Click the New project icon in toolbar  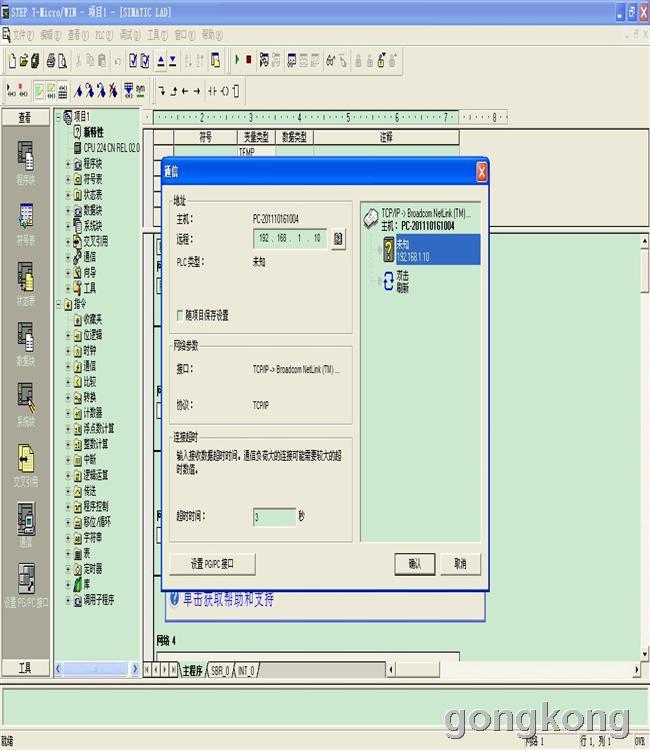click(x=12, y=61)
